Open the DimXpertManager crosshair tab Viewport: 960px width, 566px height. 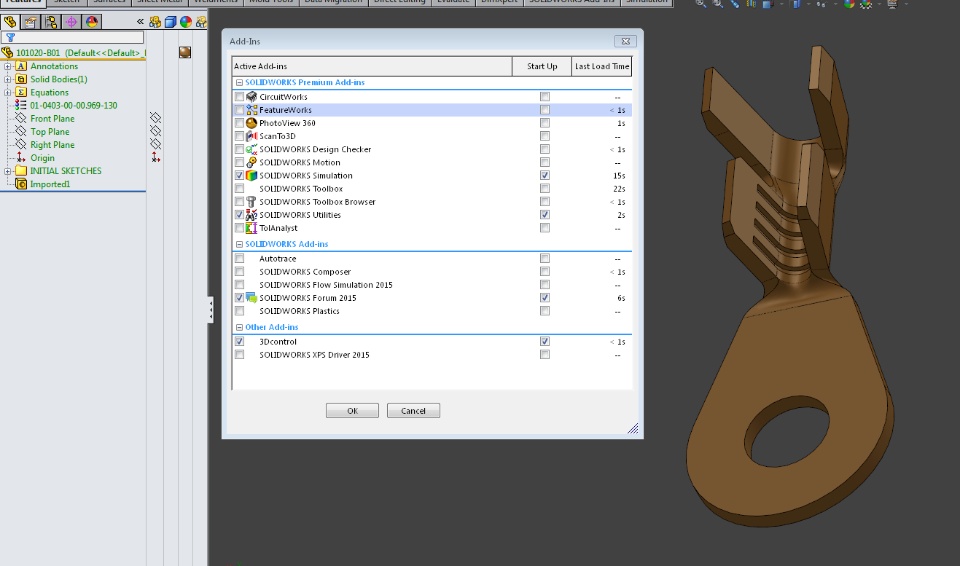point(72,22)
